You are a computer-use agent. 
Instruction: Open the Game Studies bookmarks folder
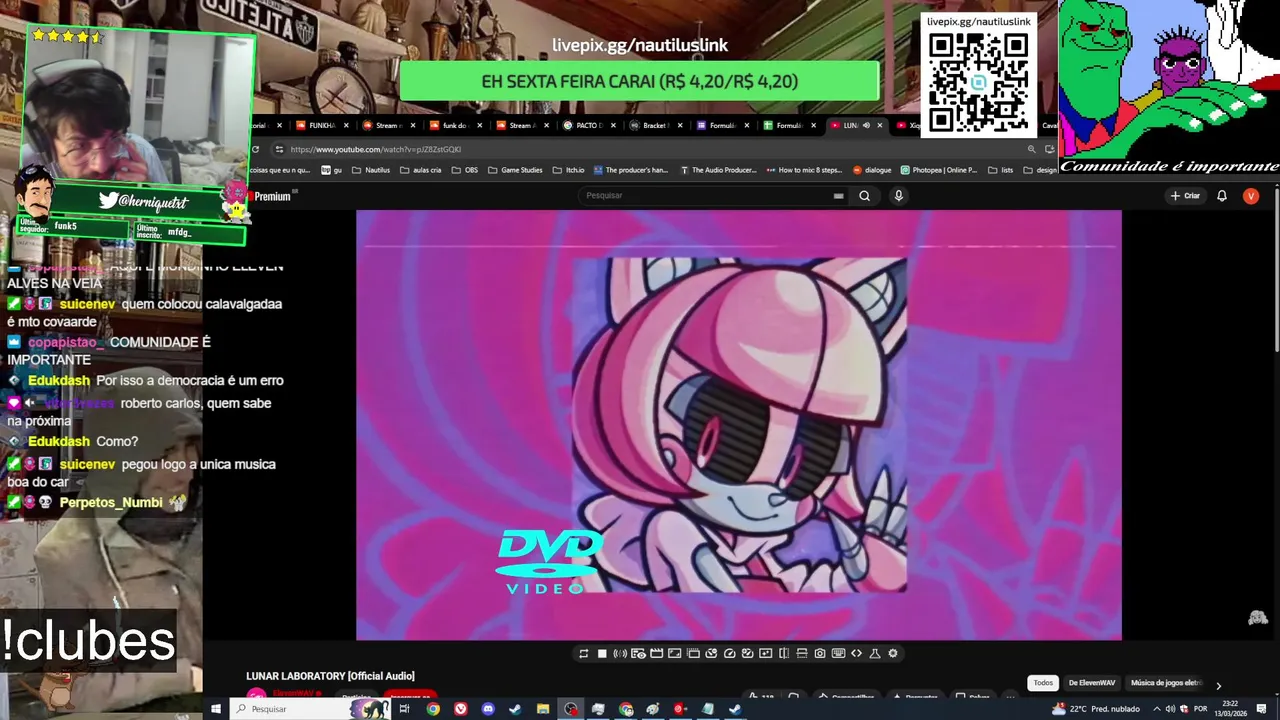[x=515, y=170]
